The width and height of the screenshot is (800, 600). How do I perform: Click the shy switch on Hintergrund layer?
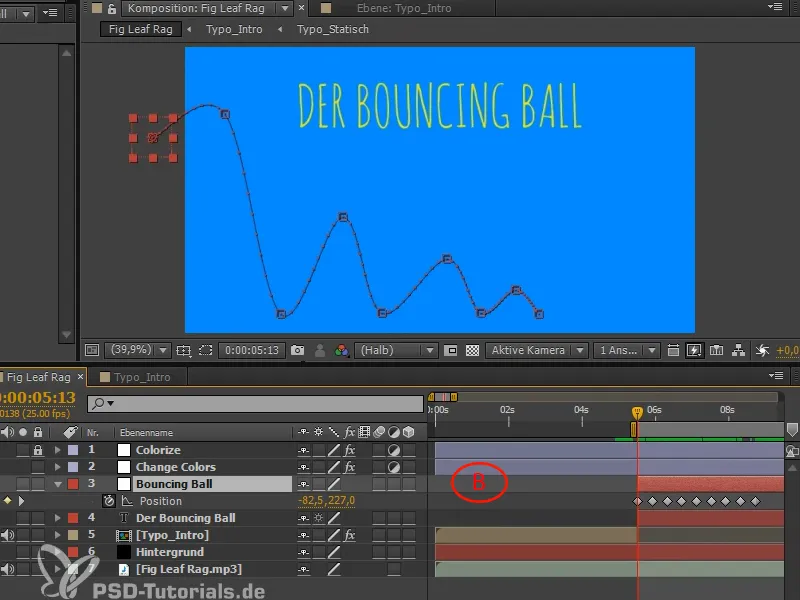pyautogui.click(x=304, y=552)
